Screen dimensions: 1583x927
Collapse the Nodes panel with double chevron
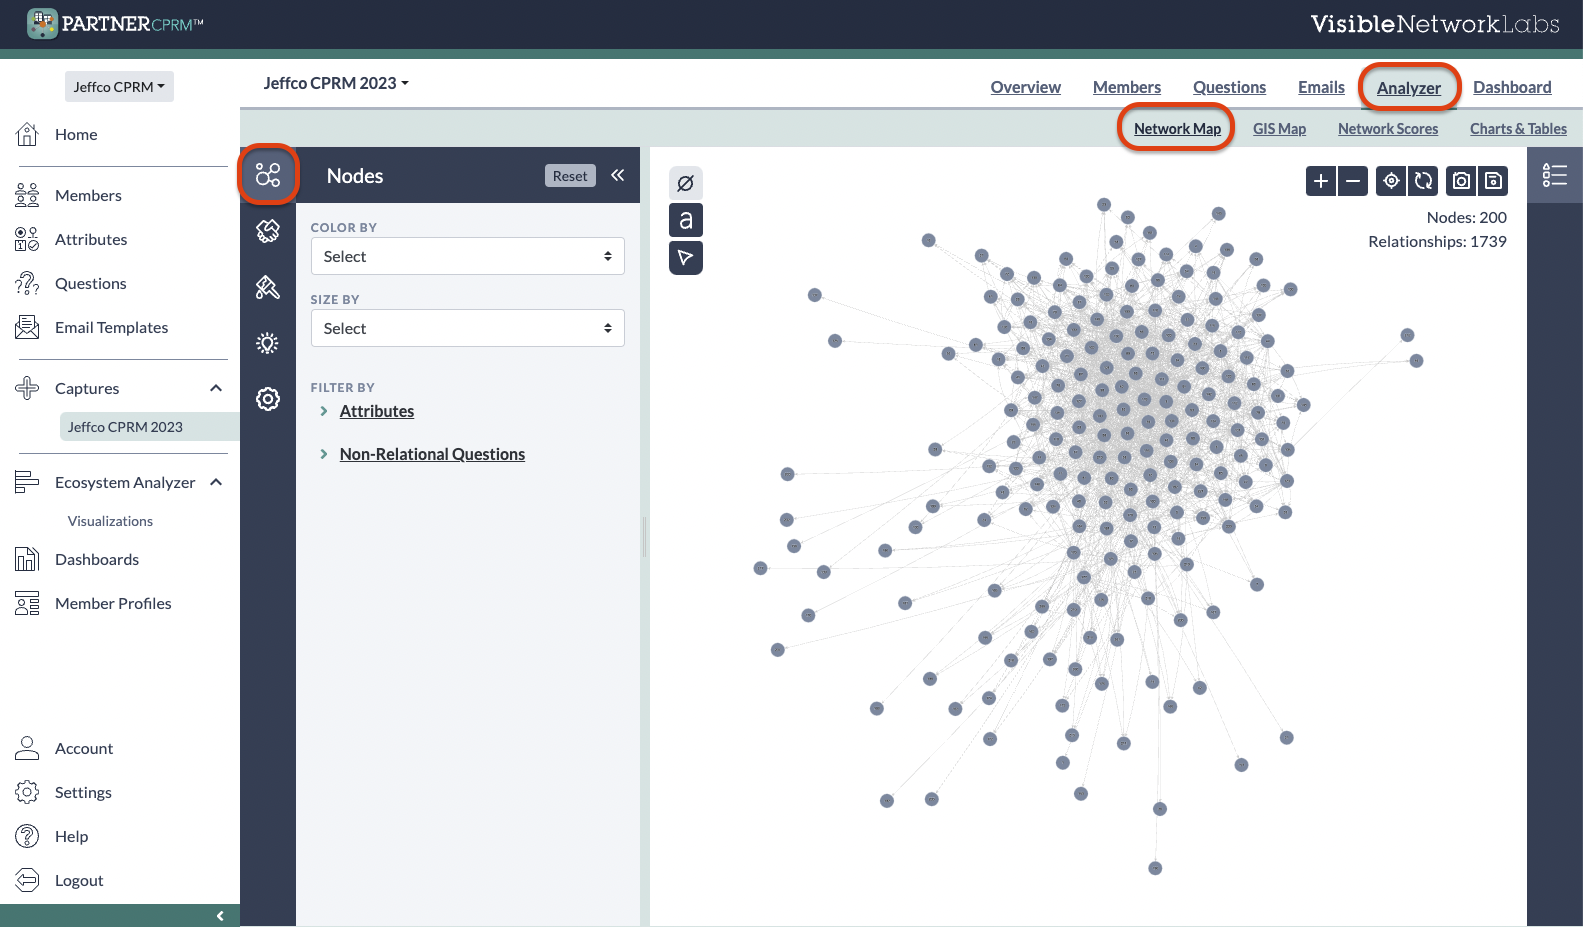(x=618, y=175)
